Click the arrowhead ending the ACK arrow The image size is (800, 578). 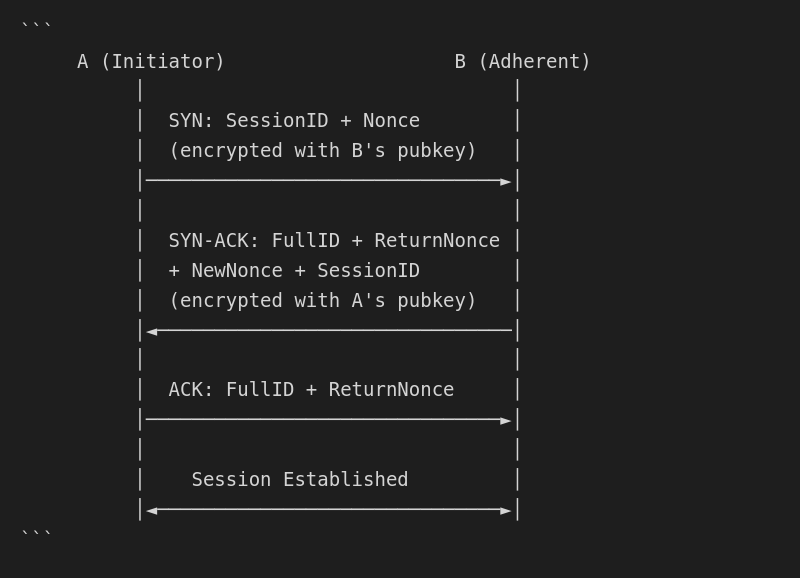(x=506, y=420)
